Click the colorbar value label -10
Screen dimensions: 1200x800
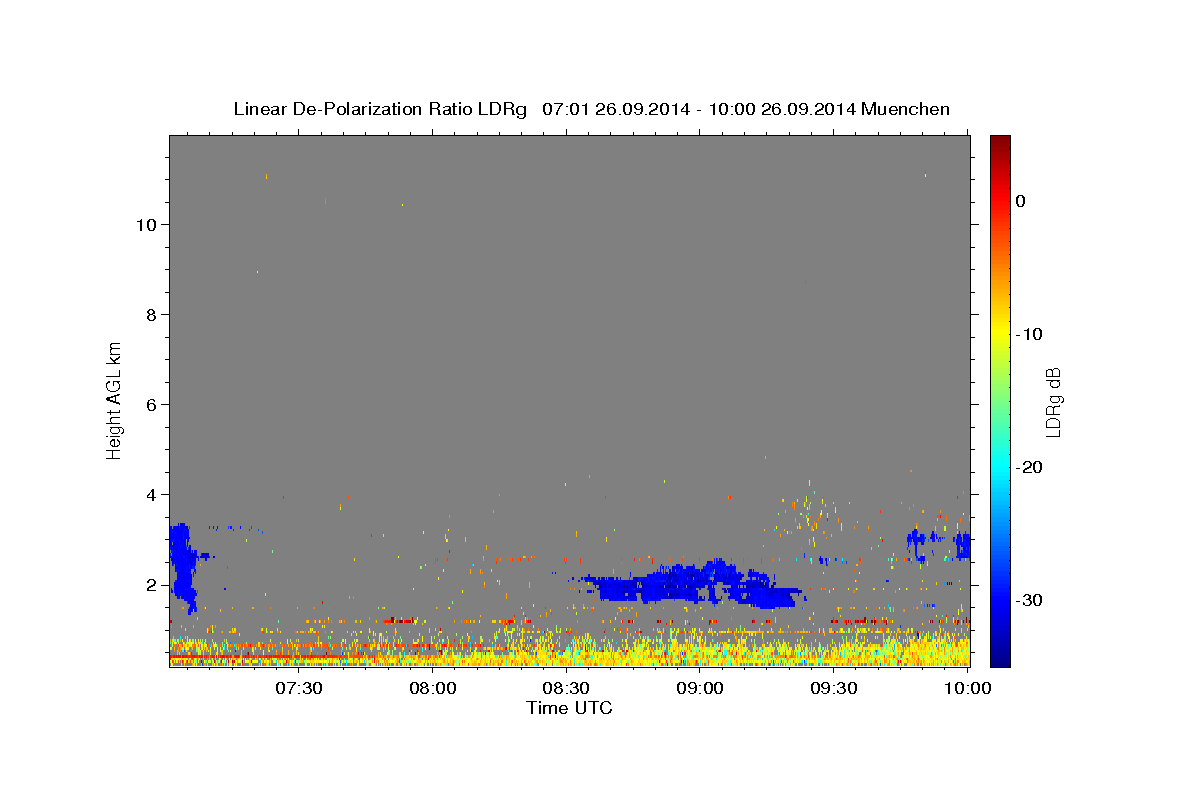[x=1030, y=334]
